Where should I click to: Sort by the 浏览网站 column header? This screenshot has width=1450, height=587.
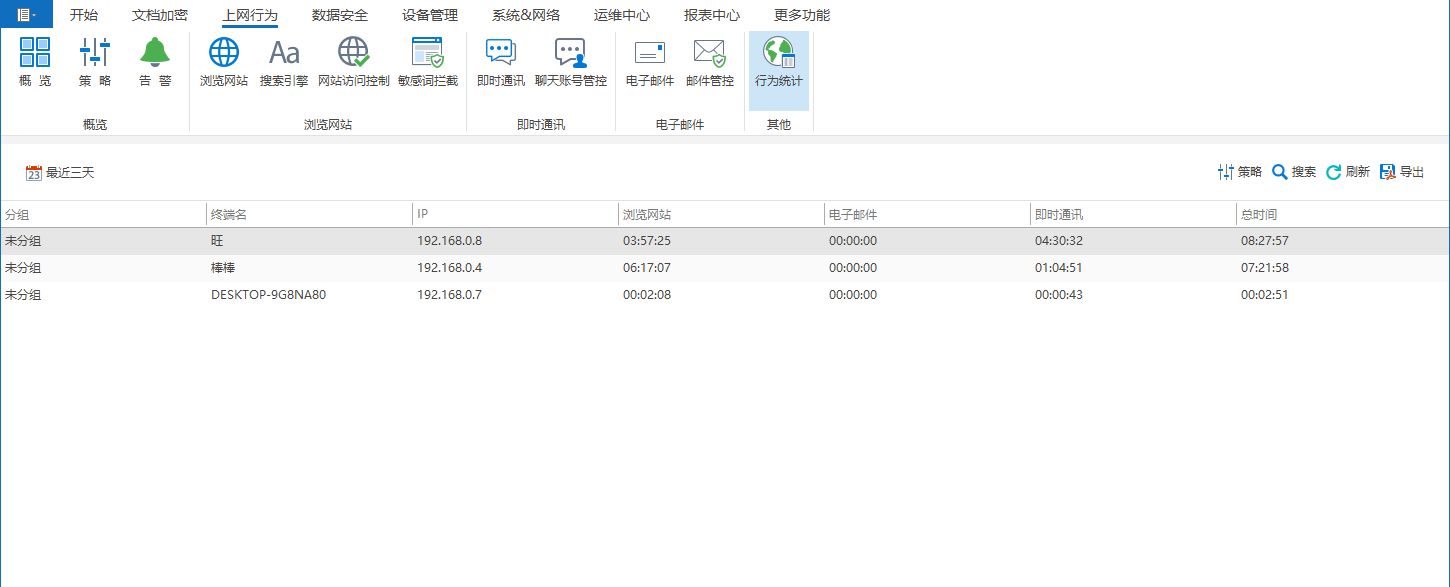(x=721, y=215)
